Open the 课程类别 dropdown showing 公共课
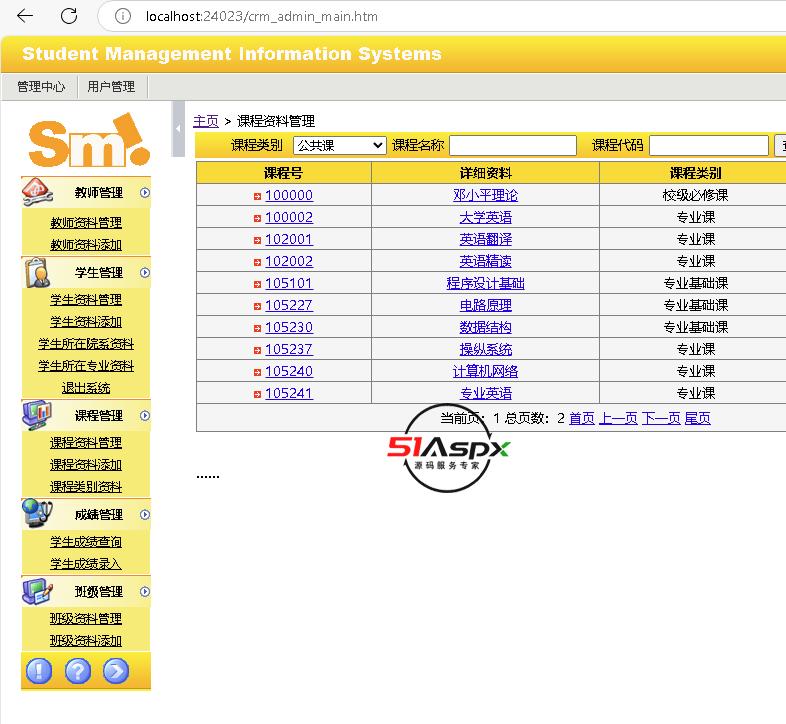 coord(340,145)
